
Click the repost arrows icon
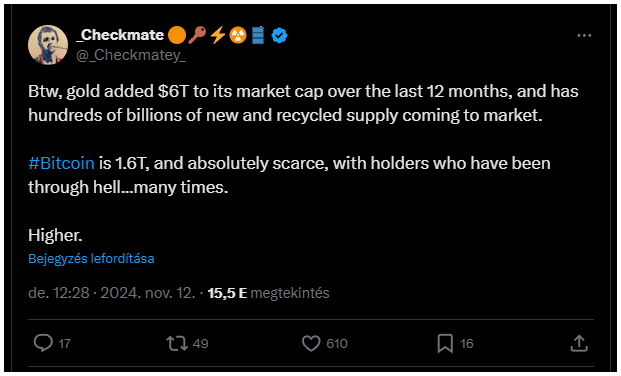(x=177, y=344)
